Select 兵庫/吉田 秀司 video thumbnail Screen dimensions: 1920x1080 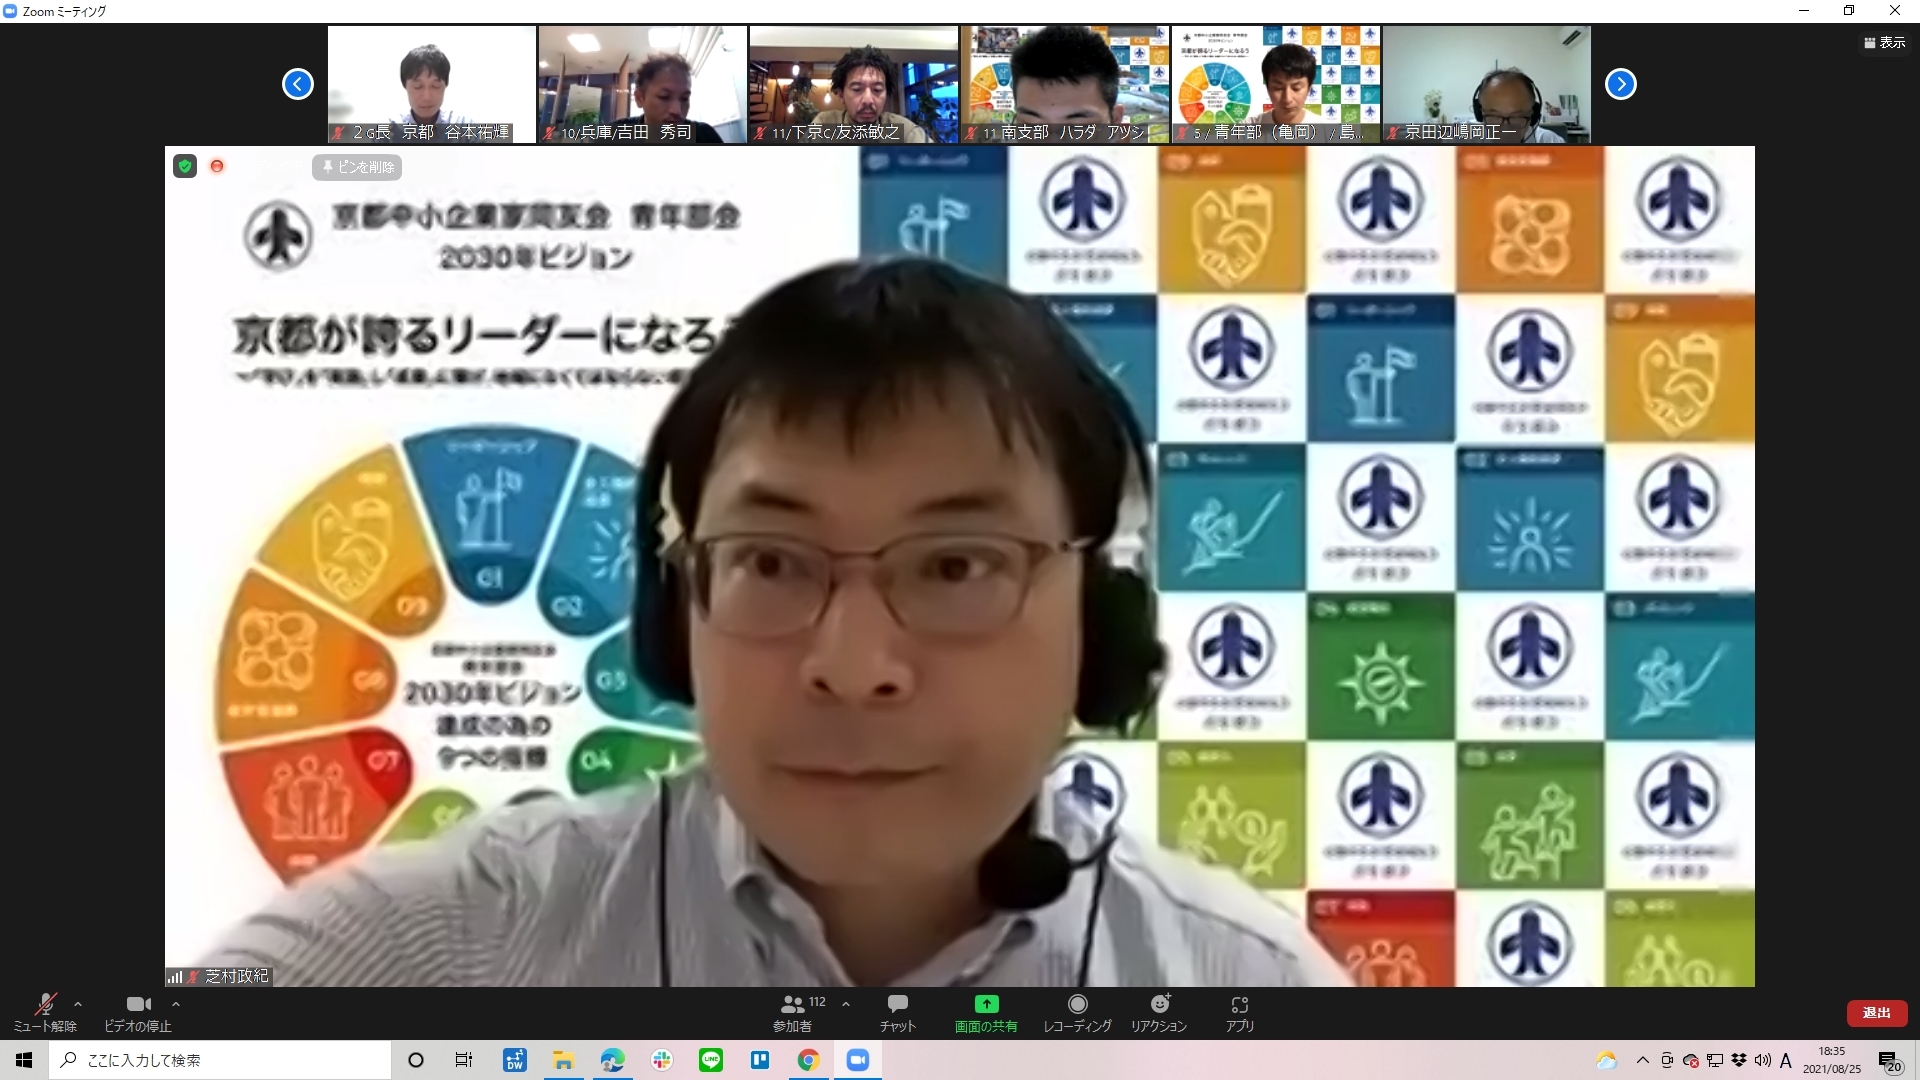coord(642,84)
